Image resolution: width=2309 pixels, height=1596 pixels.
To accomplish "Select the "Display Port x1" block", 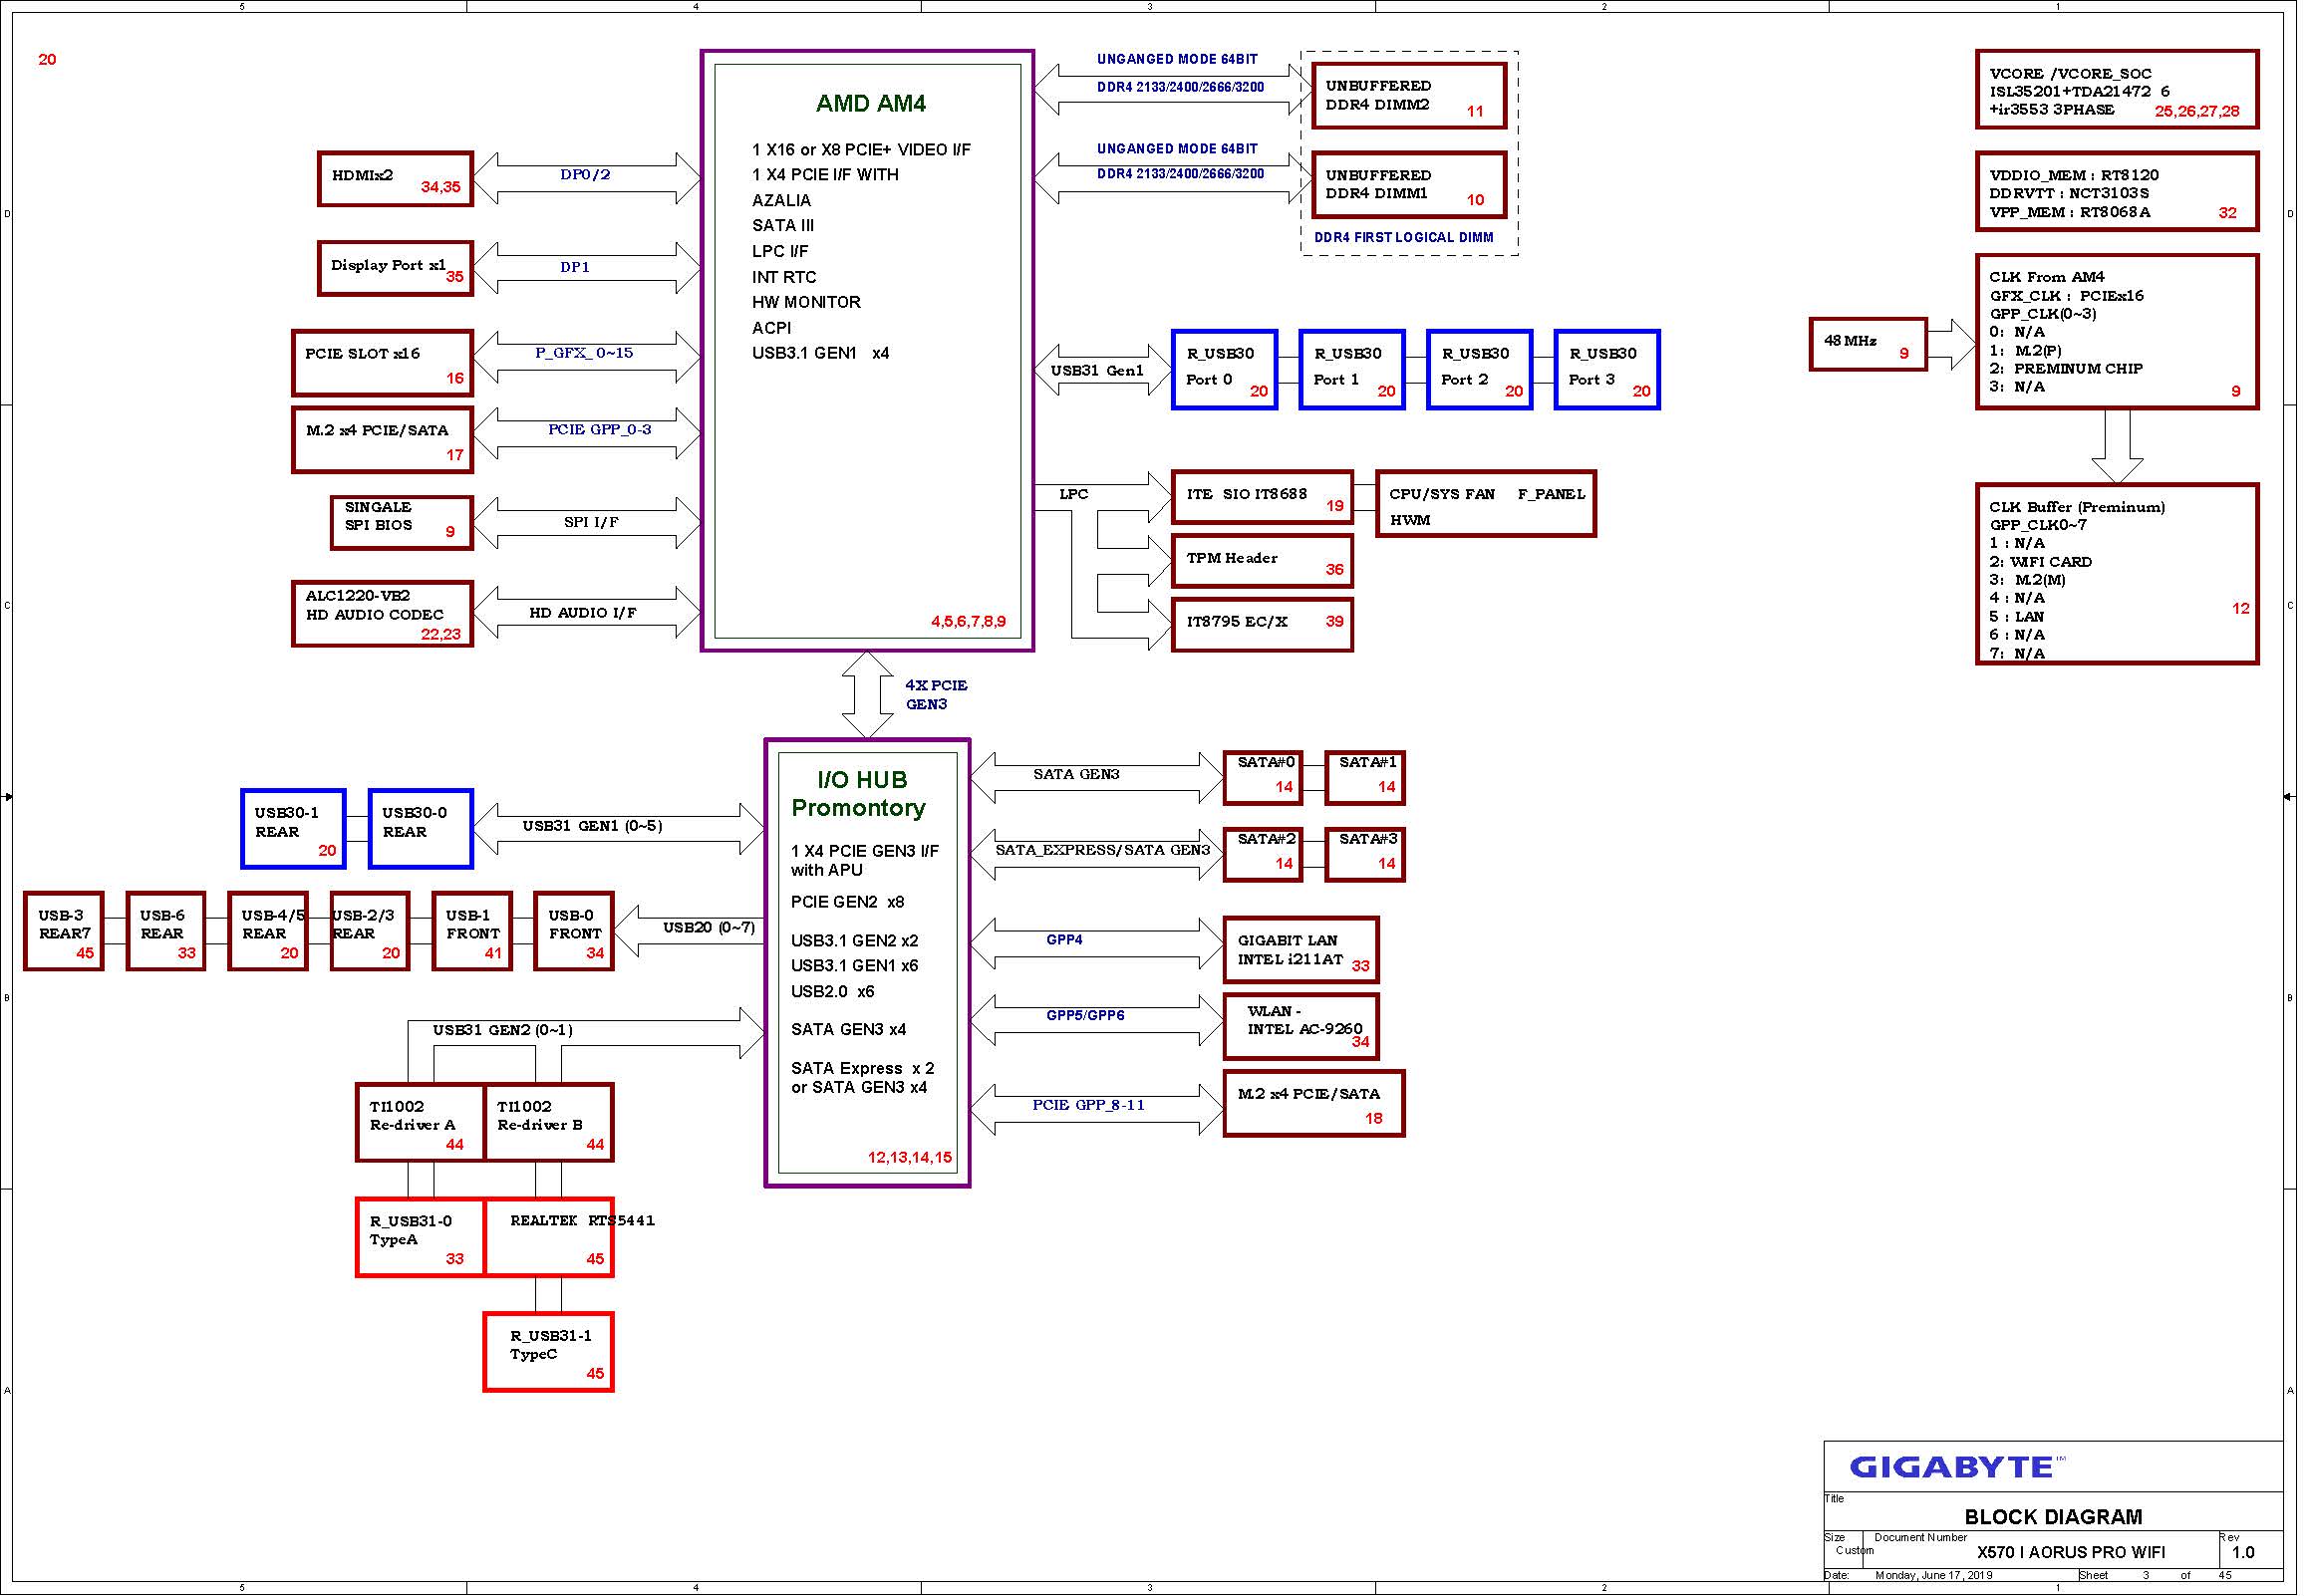I will (397, 269).
